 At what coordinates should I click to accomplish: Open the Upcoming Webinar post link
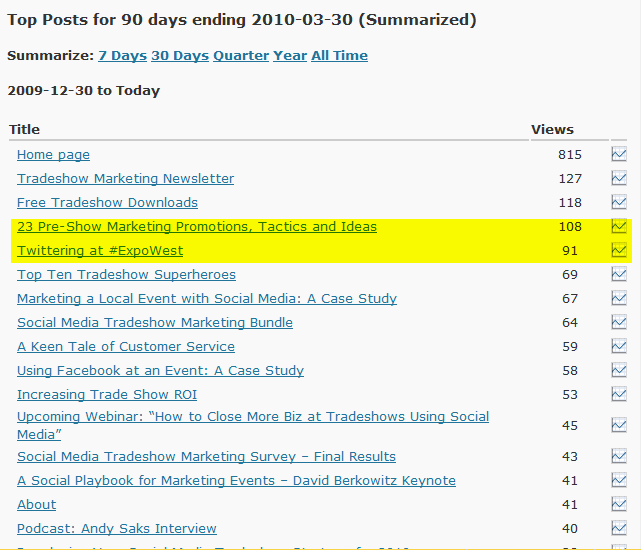pyautogui.click(x=253, y=425)
